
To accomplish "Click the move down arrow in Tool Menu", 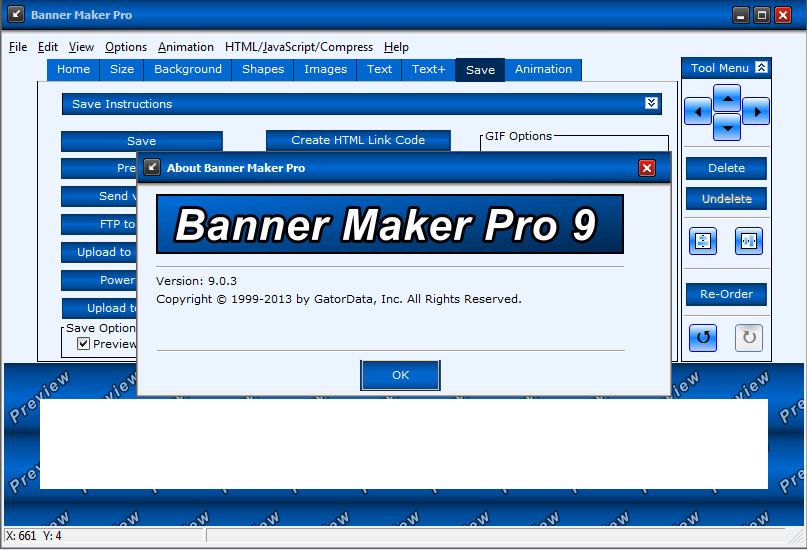I will 727,126.
